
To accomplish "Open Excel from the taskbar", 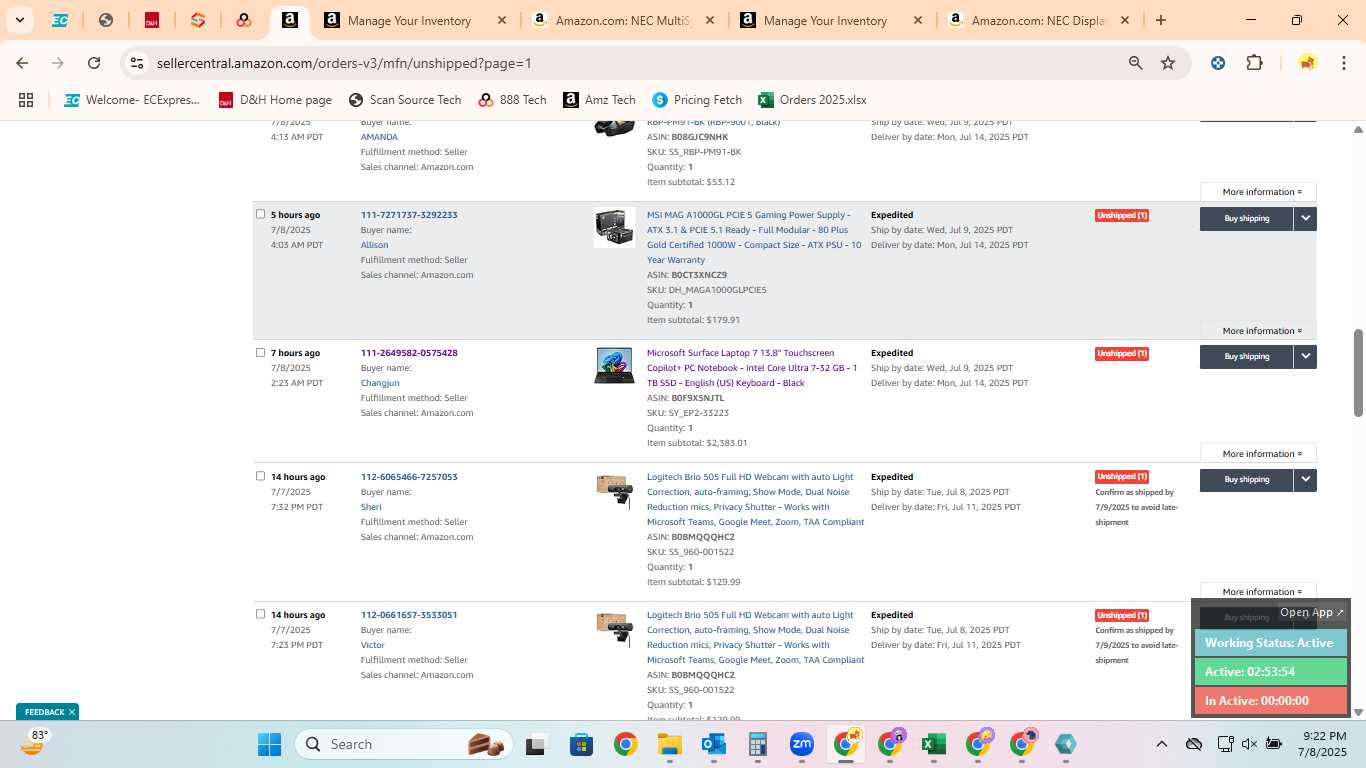I will [933, 744].
